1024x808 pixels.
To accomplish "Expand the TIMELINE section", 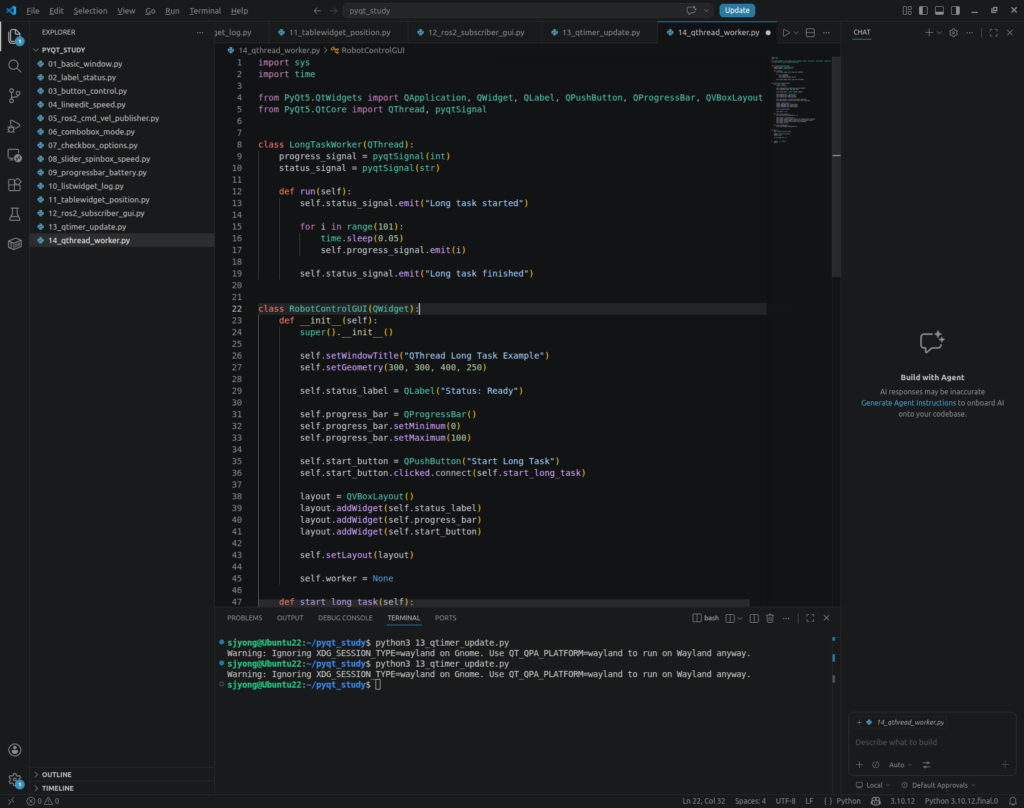I will [x=122, y=788].
